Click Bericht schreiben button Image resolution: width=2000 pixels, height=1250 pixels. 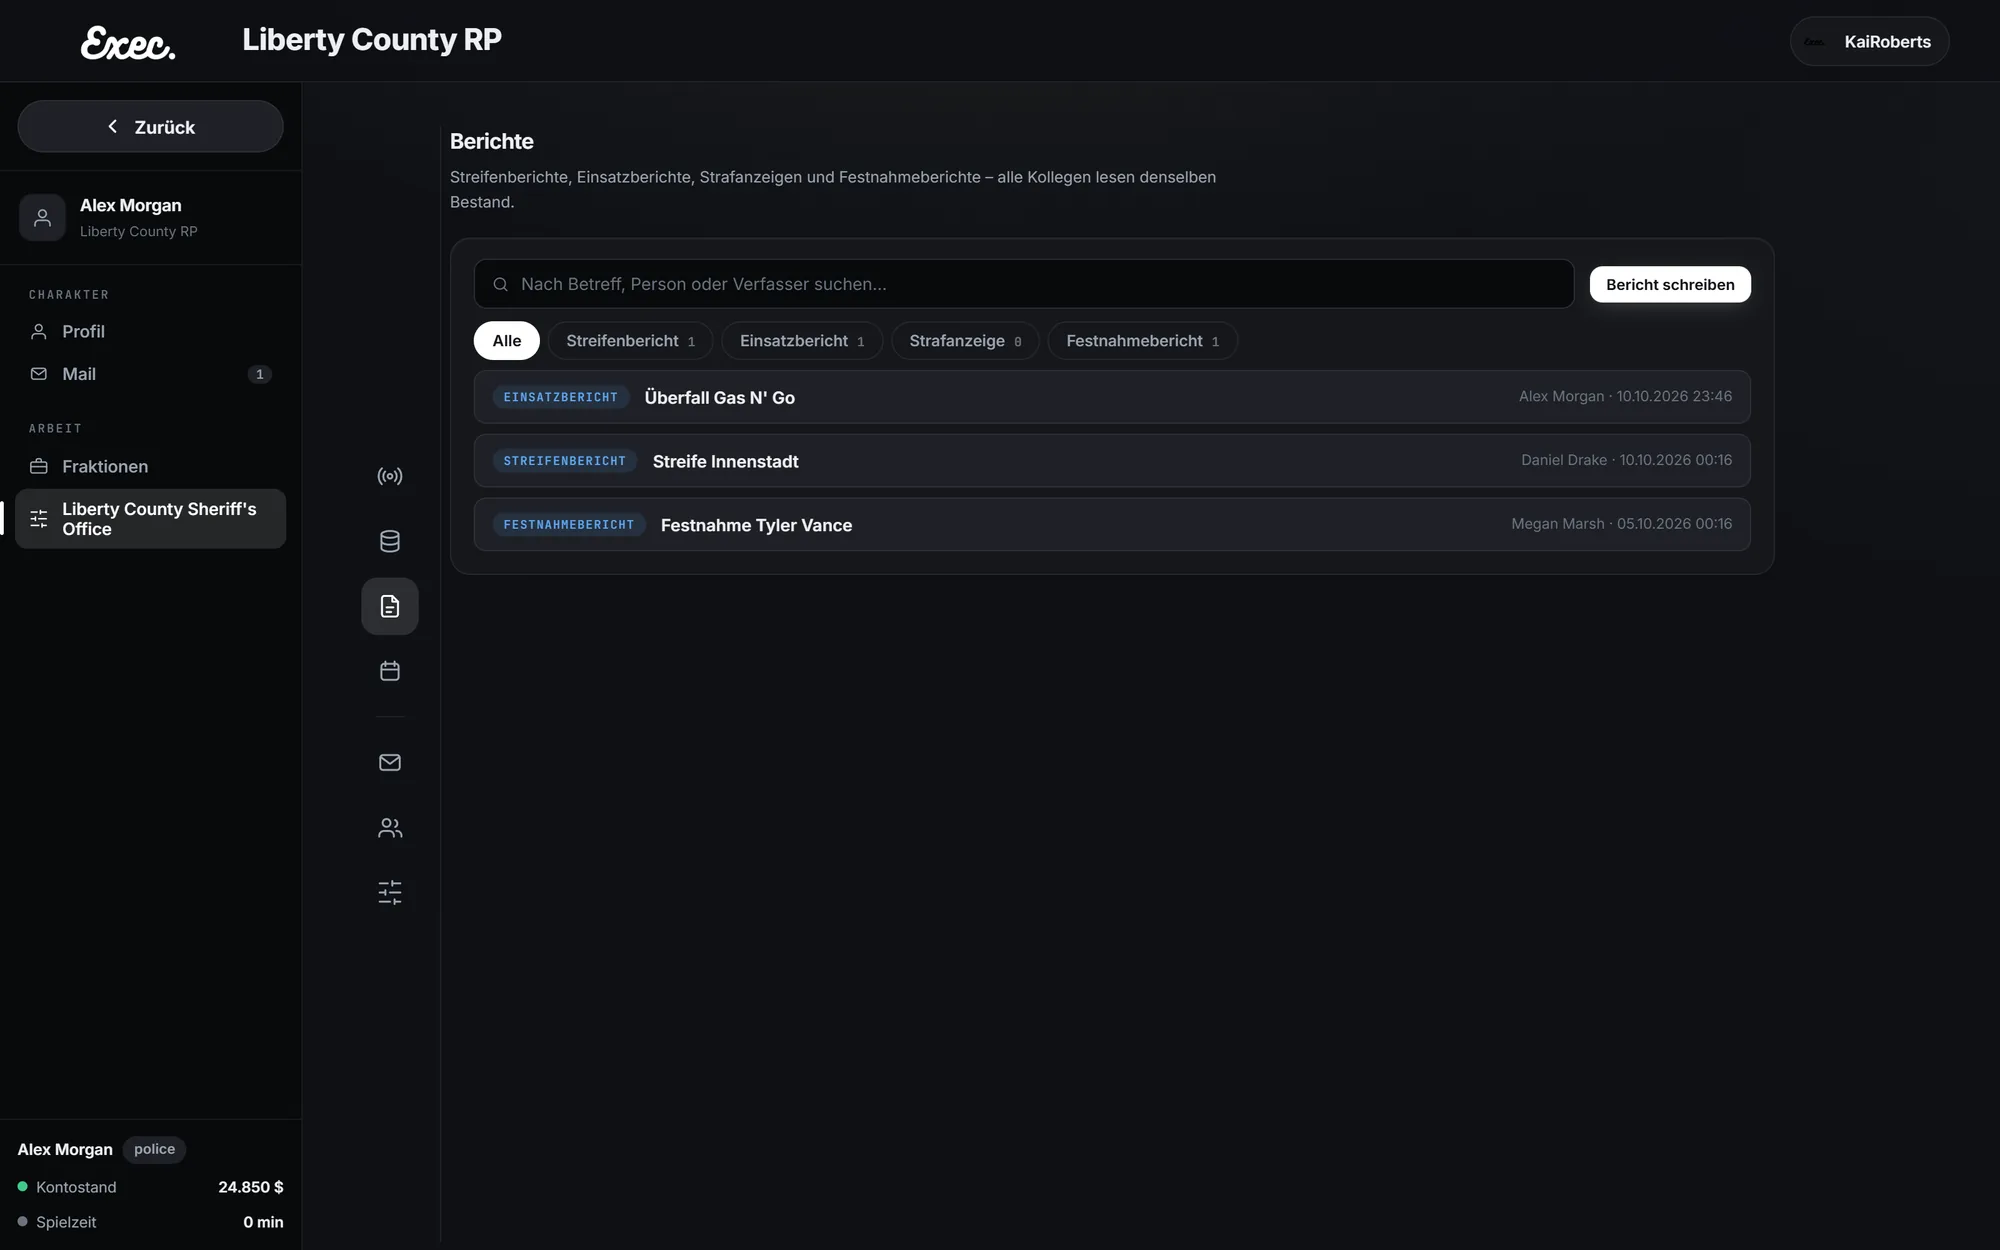coord(1670,284)
